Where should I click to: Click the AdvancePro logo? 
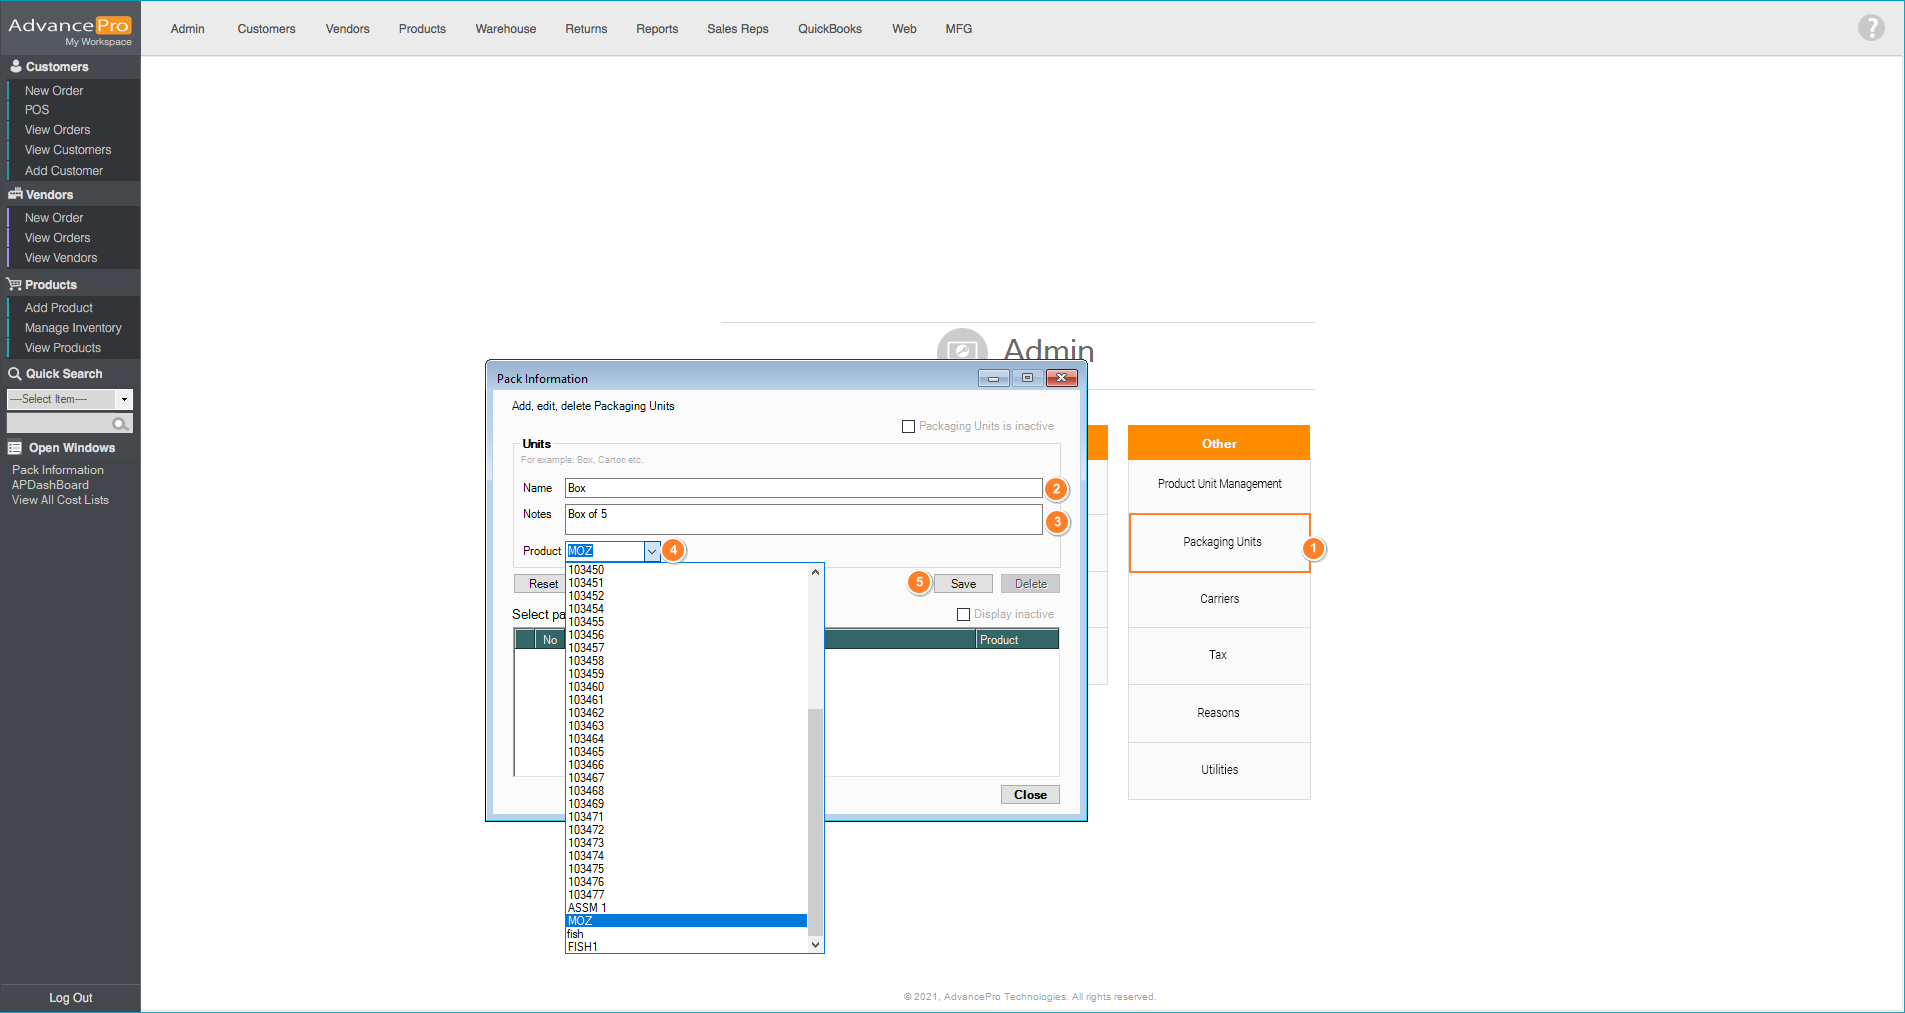[70, 29]
